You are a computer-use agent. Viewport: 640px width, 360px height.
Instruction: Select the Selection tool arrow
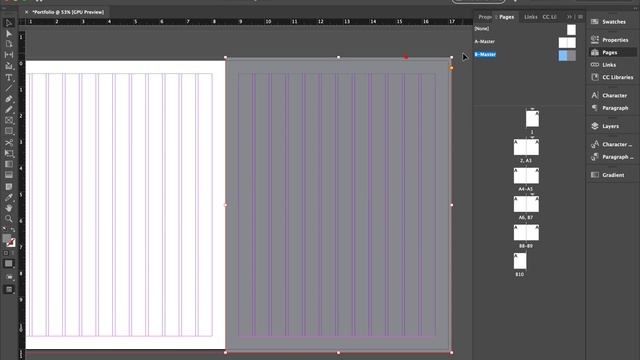click(x=9, y=23)
